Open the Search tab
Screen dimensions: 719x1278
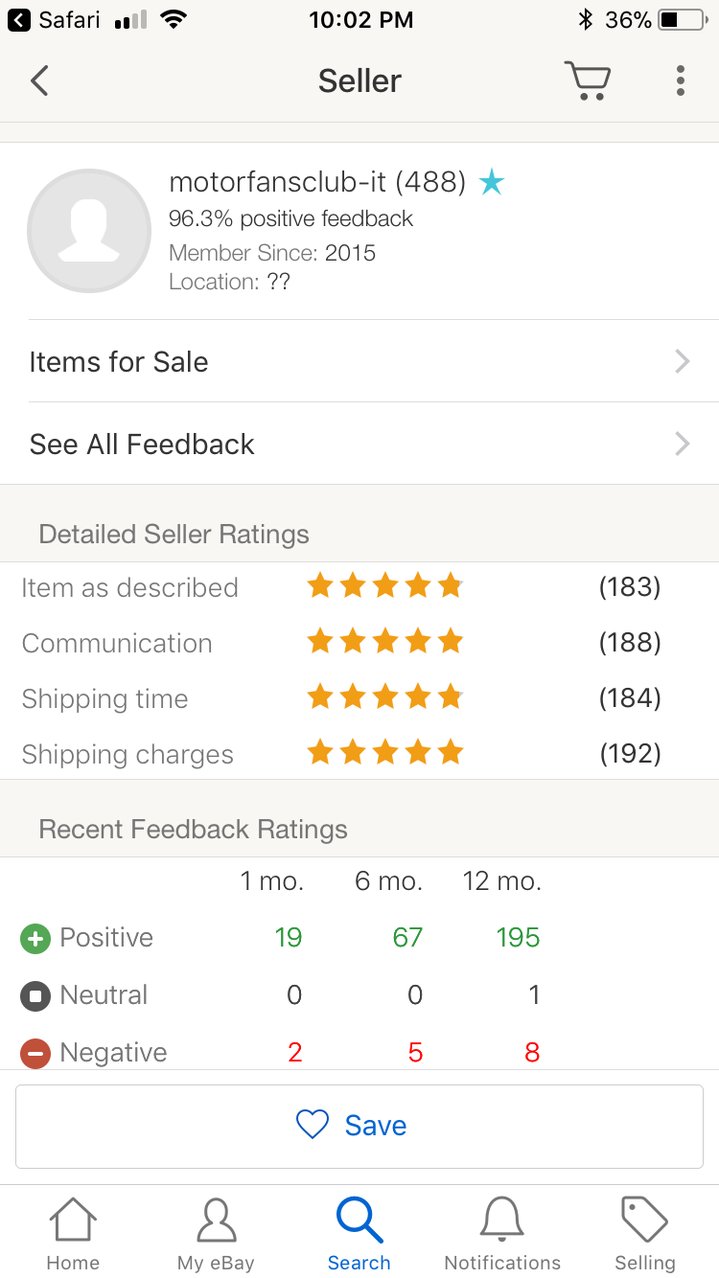(x=359, y=1234)
